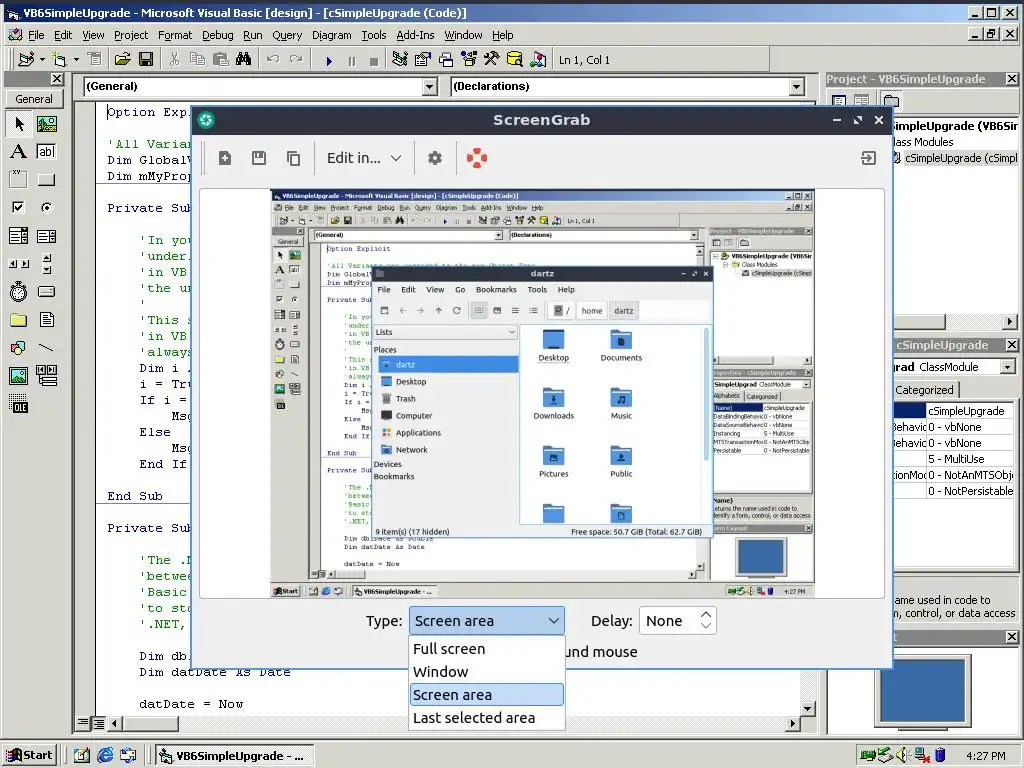Select the Label control in toolbox
Screen dimensions: 1024x768
tap(19, 152)
